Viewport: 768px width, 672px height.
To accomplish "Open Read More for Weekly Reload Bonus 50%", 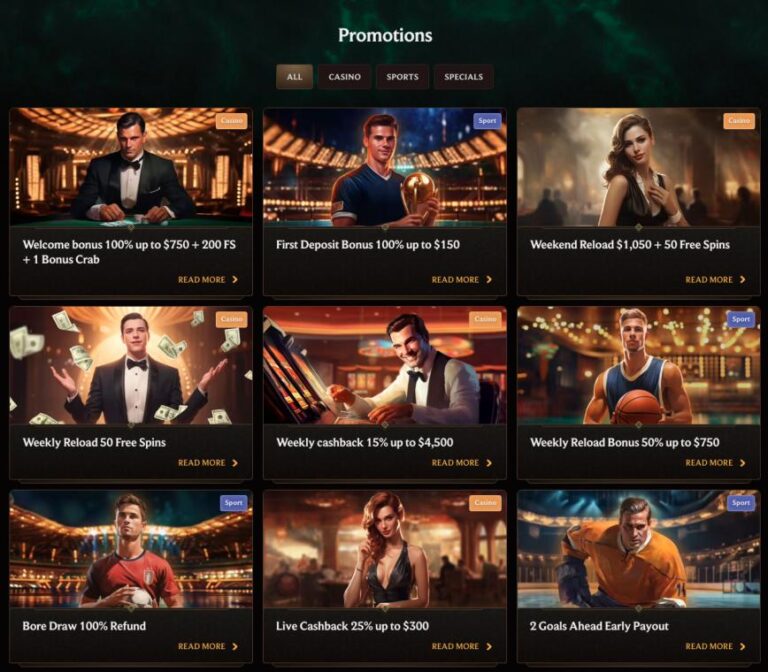I will (x=716, y=463).
